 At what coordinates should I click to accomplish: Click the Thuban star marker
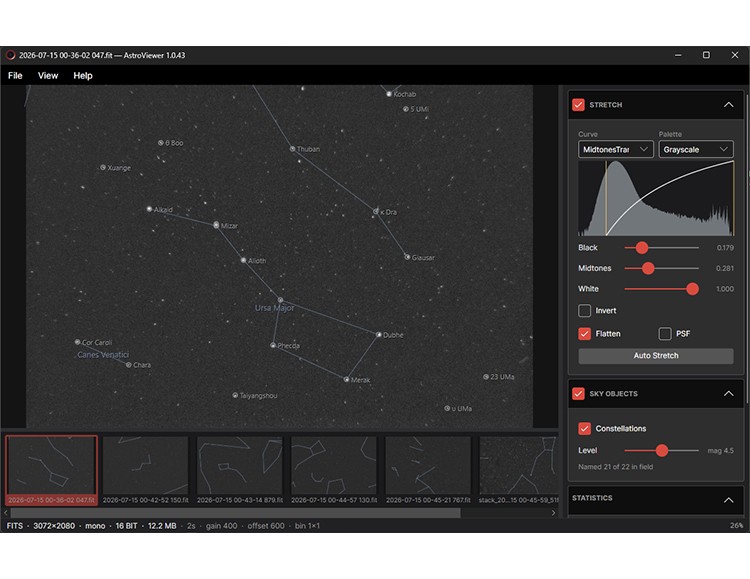point(292,149)
